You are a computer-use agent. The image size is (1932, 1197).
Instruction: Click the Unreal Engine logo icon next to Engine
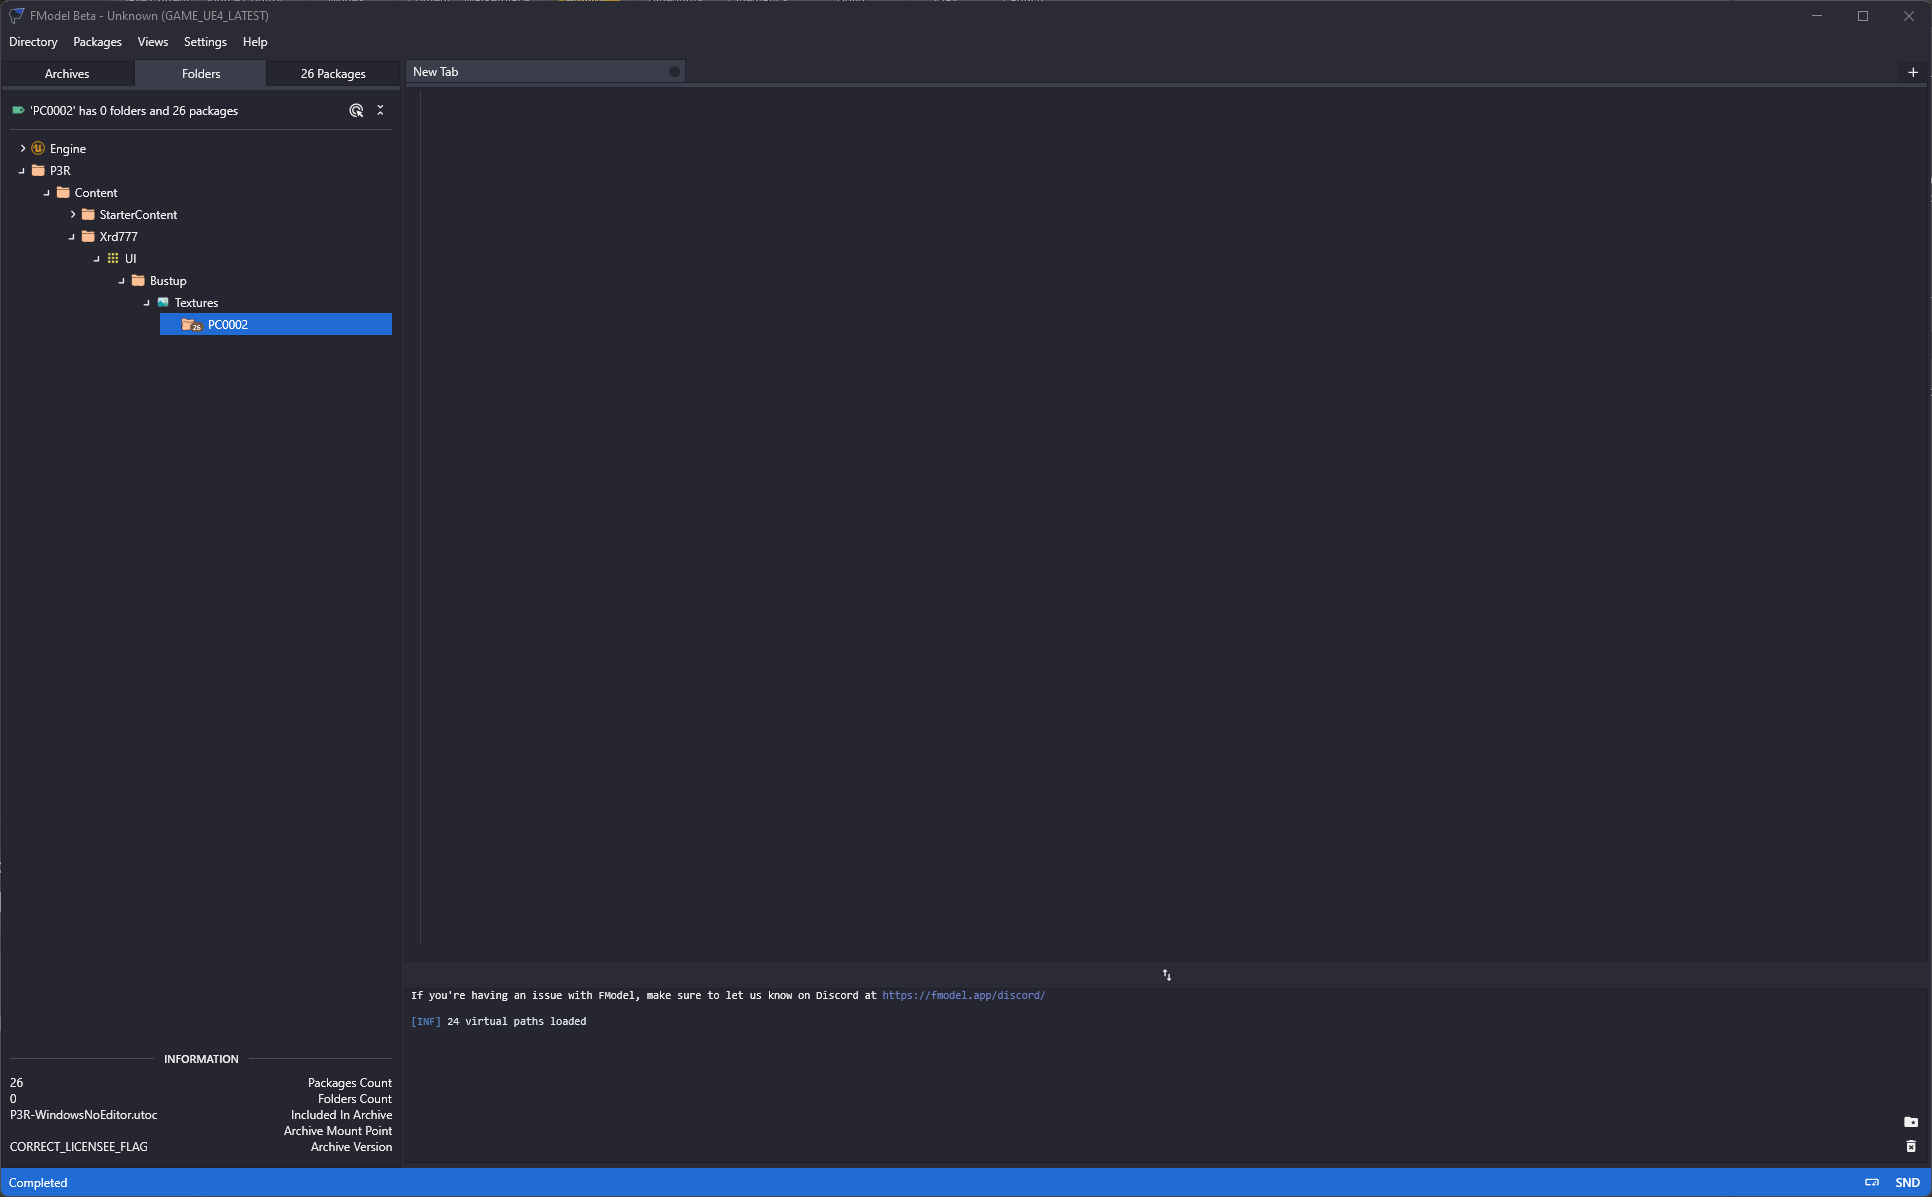38,148
